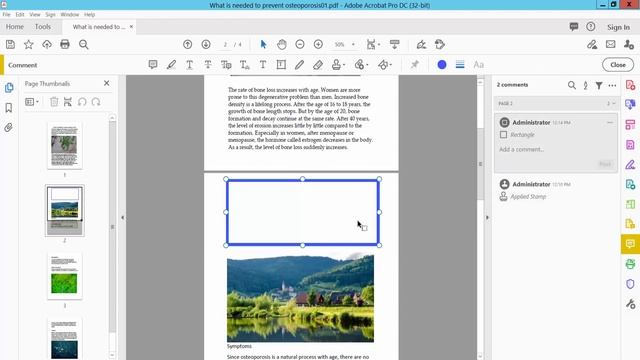The width and height of the screenshot is (640, 360).
Task: Select the arrow Selection tool
Action: (263, 44)
